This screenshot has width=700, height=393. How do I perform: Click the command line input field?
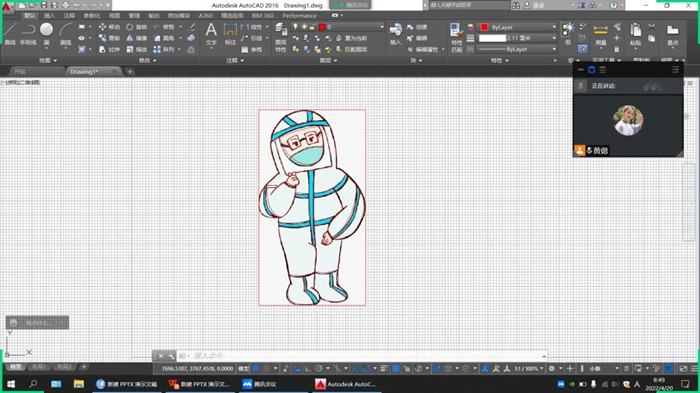tap(361, 356)
